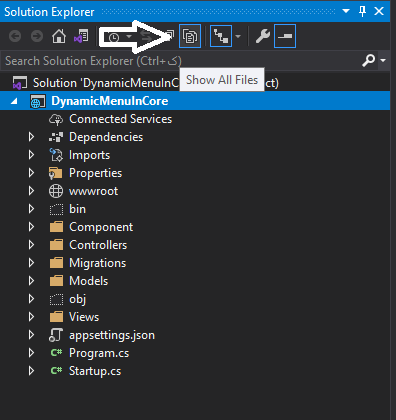Viewport: 396px width, 420px height.
Task: Click the Migrations folder icon
Action: click(56, 263)
